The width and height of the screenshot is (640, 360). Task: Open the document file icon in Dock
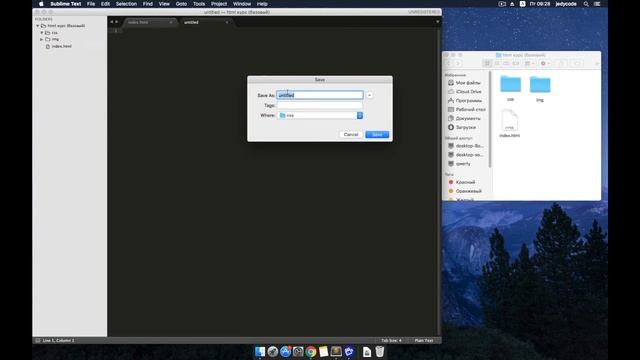pos(367,351)
